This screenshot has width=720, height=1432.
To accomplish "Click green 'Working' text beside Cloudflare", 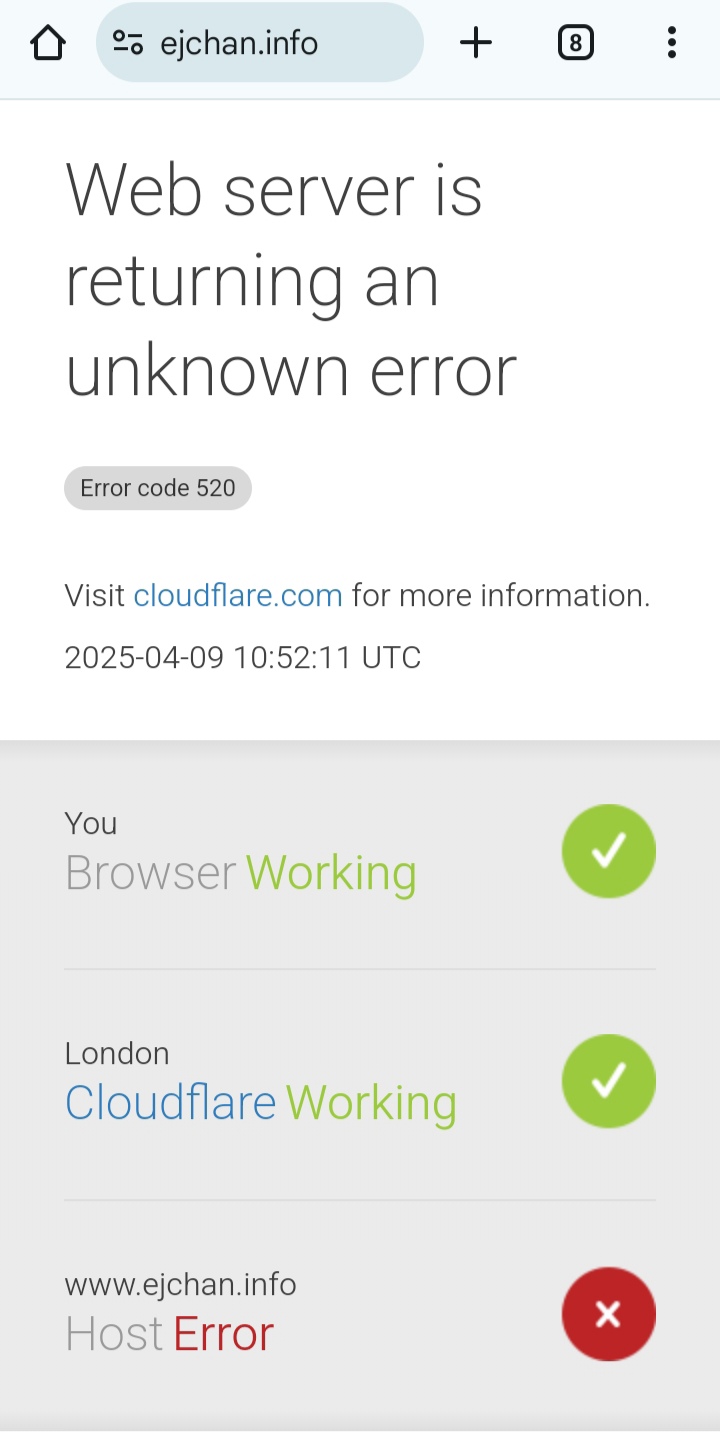I will coord(371,1103).
